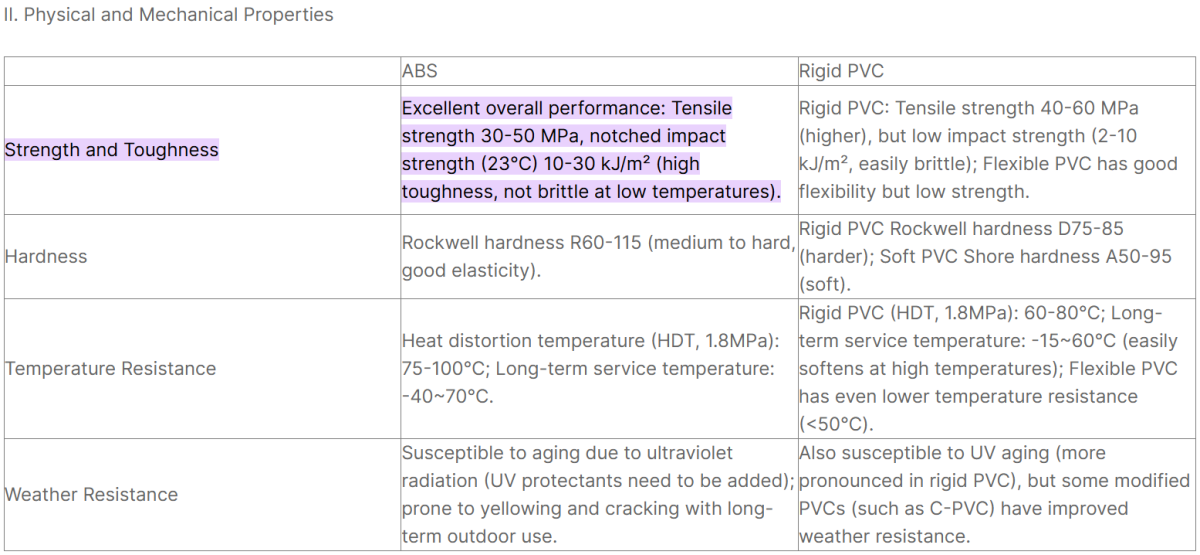Click the highlighted ABS tensile strength cell text
The height and width of the screenshot is (555, 1200).
coord(590,149)
